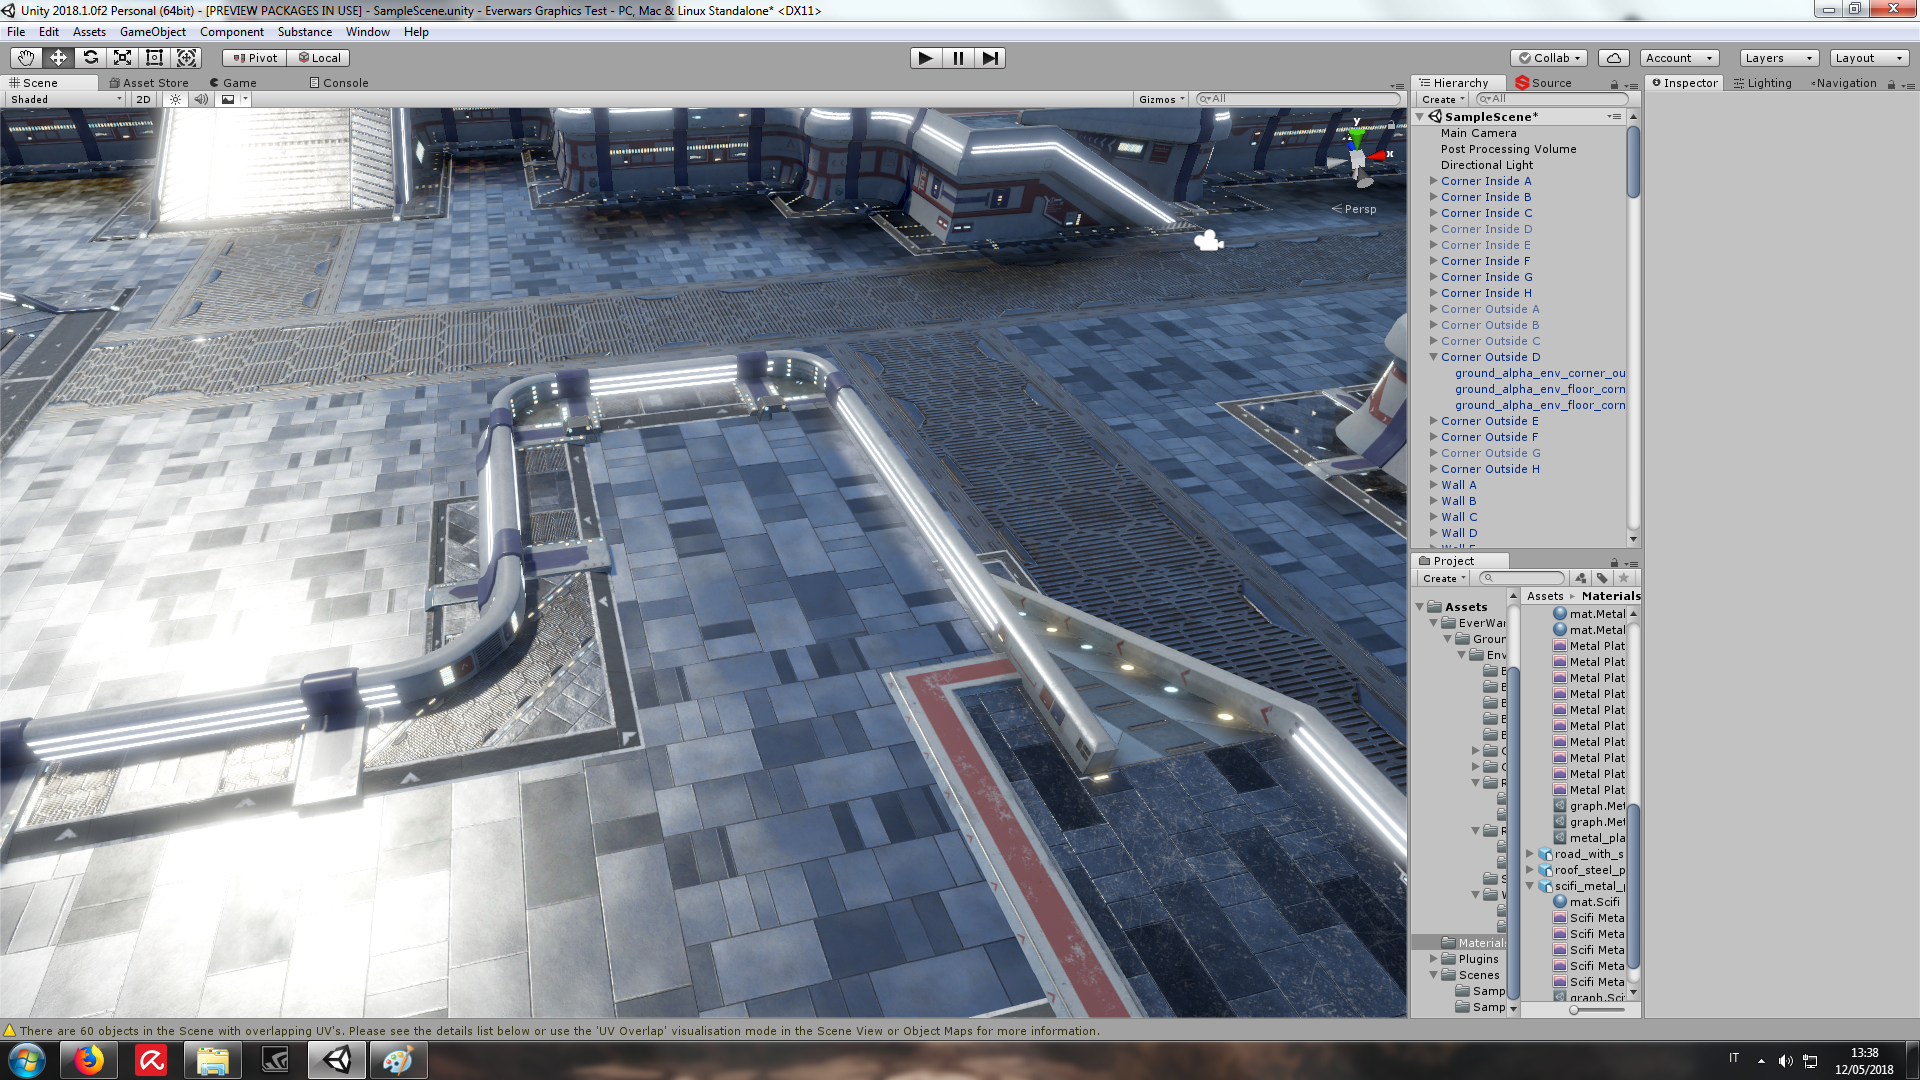
Task: Collapse the Corner Outside D object
Action: point(1433,357)
